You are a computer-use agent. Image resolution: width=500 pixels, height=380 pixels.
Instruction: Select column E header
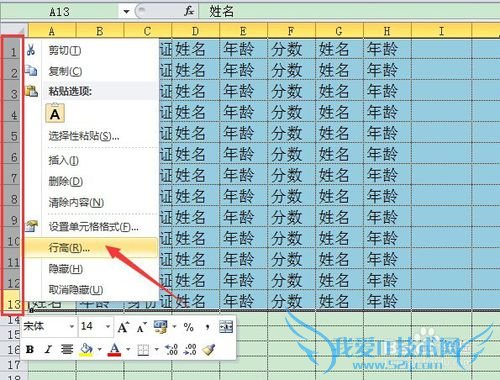pos(243,31)
